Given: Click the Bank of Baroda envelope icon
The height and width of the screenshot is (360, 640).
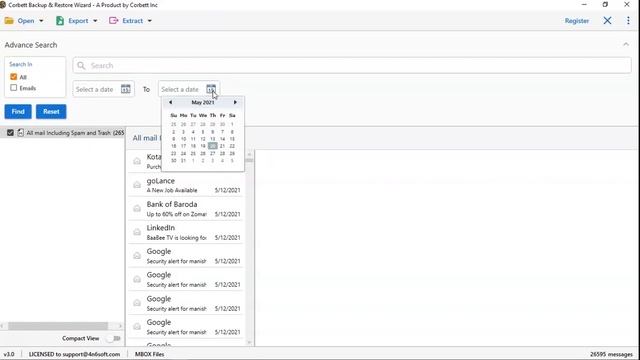Looking at the screenshot, I should [137, 209].
